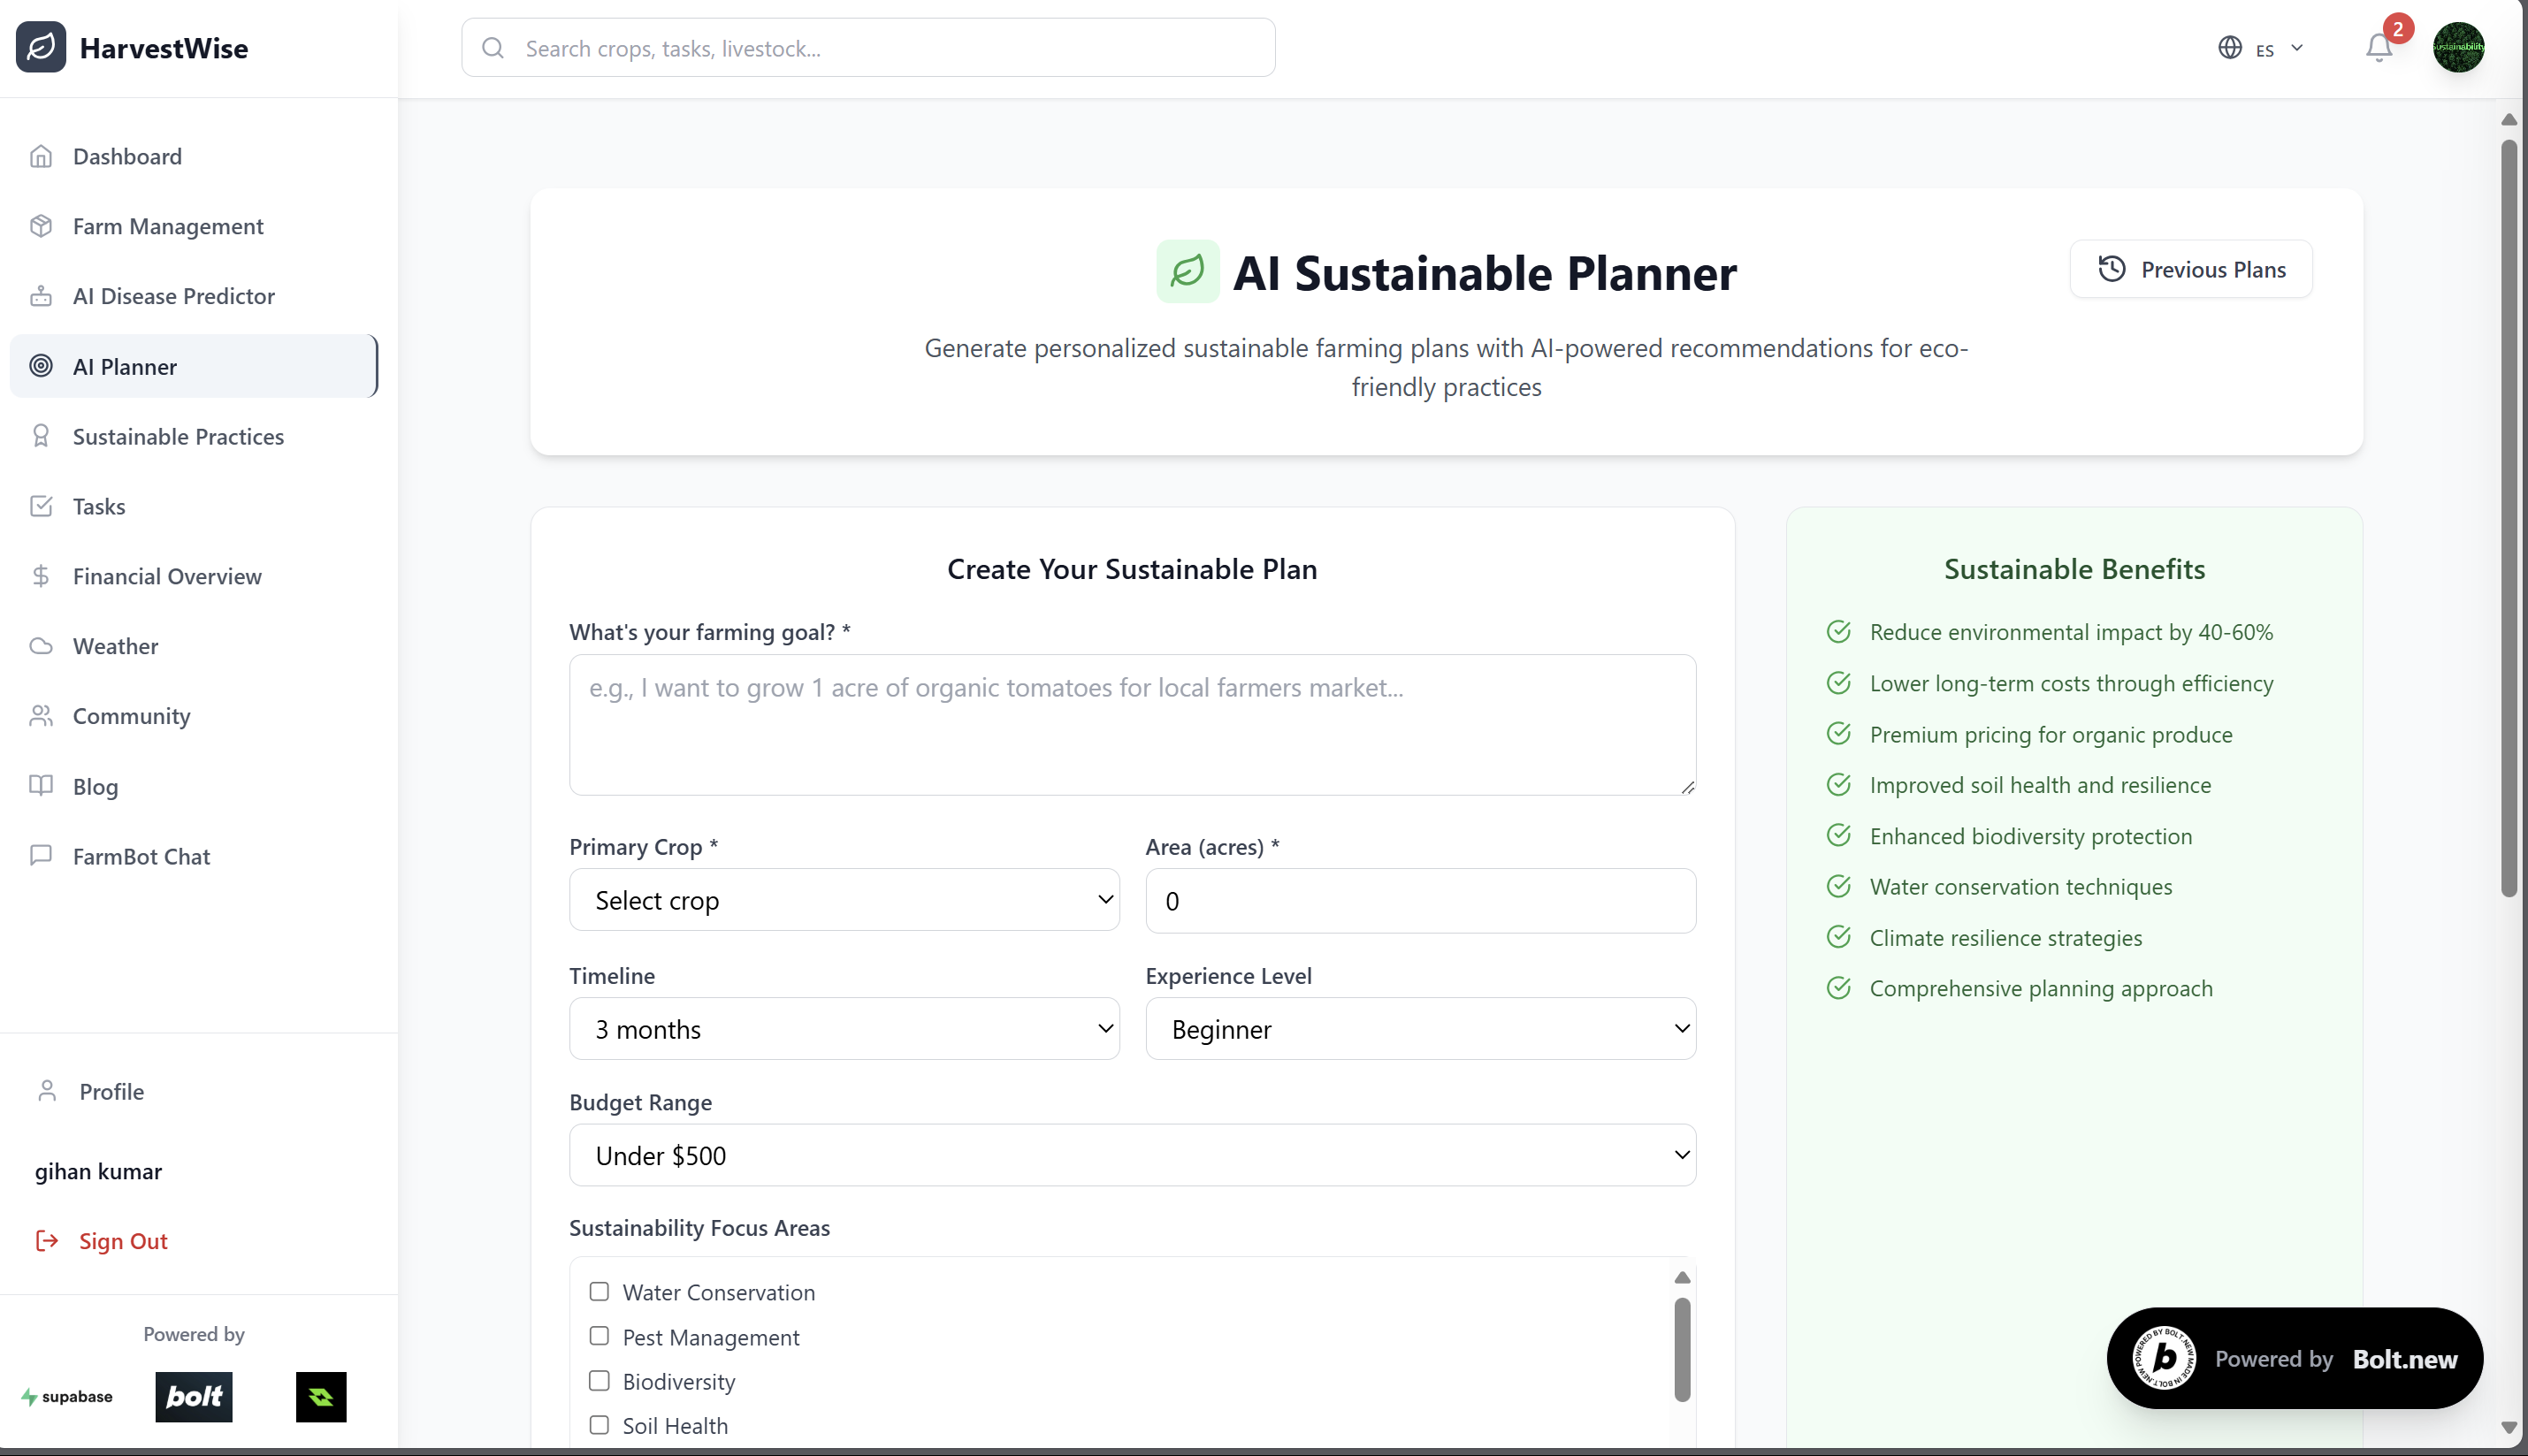Select the Sustainable Practices sidebar item
The height and width of the screenshot is (1456, 2528).
click(x=177, y=436)
